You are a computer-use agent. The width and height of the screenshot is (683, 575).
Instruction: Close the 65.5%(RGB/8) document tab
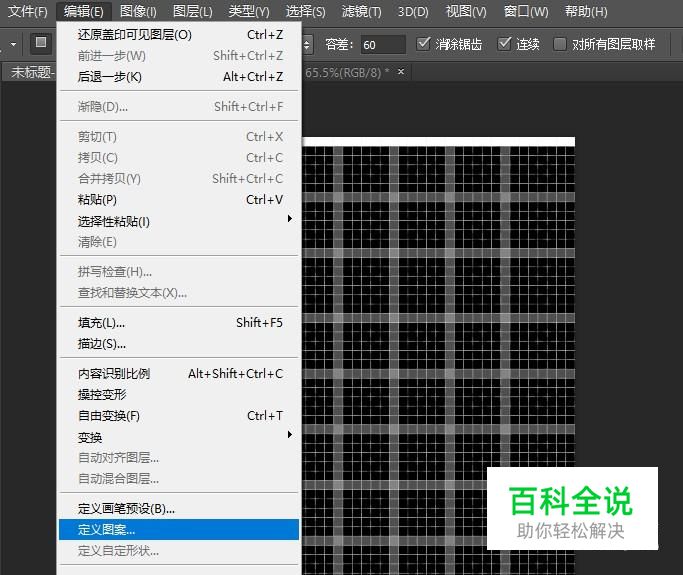point(401,71)
